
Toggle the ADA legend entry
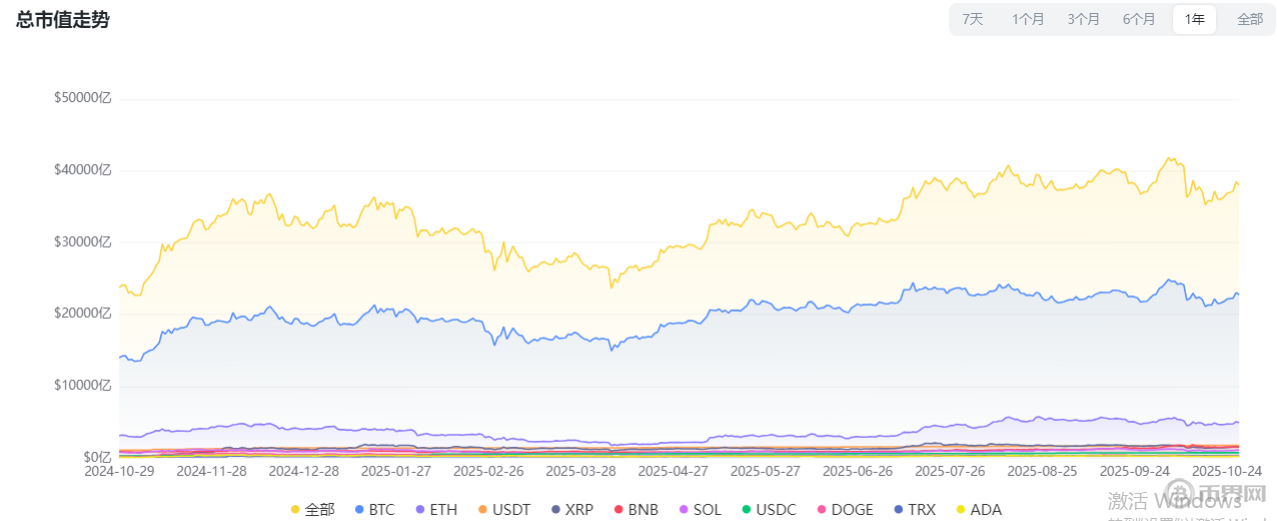[x=978, y=509]
